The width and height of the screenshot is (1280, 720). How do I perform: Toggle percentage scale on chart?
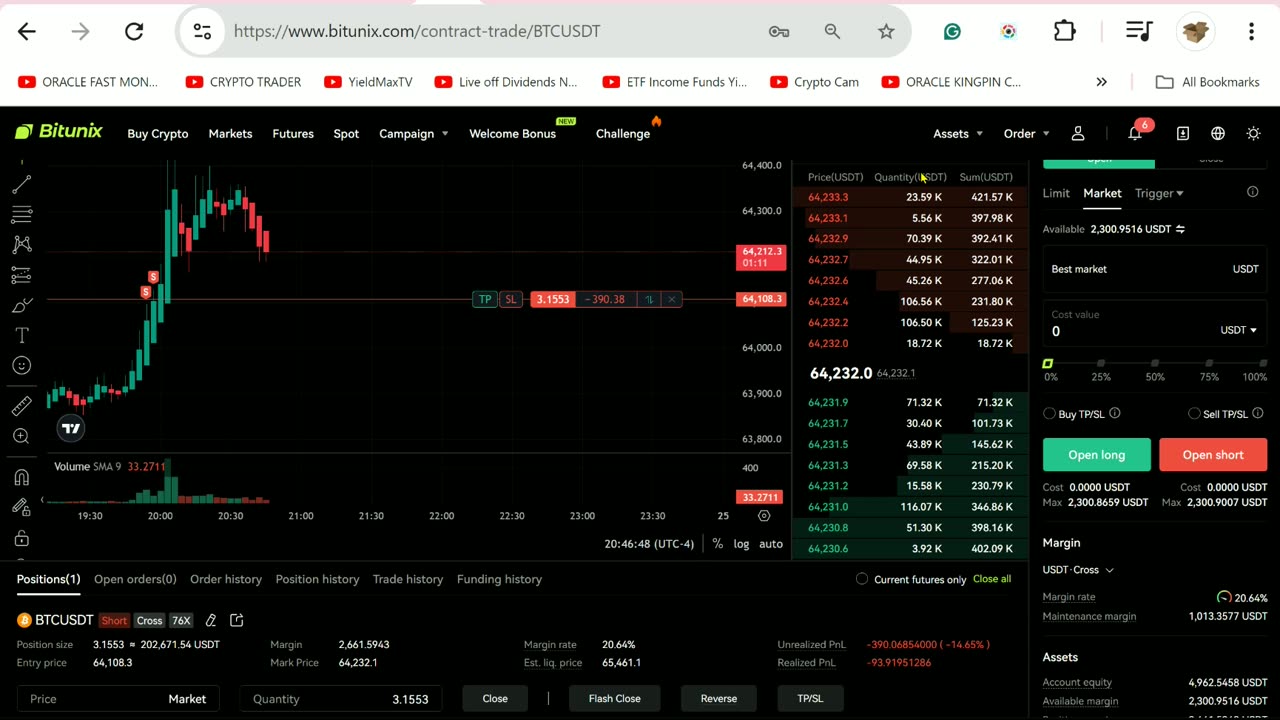717,544
